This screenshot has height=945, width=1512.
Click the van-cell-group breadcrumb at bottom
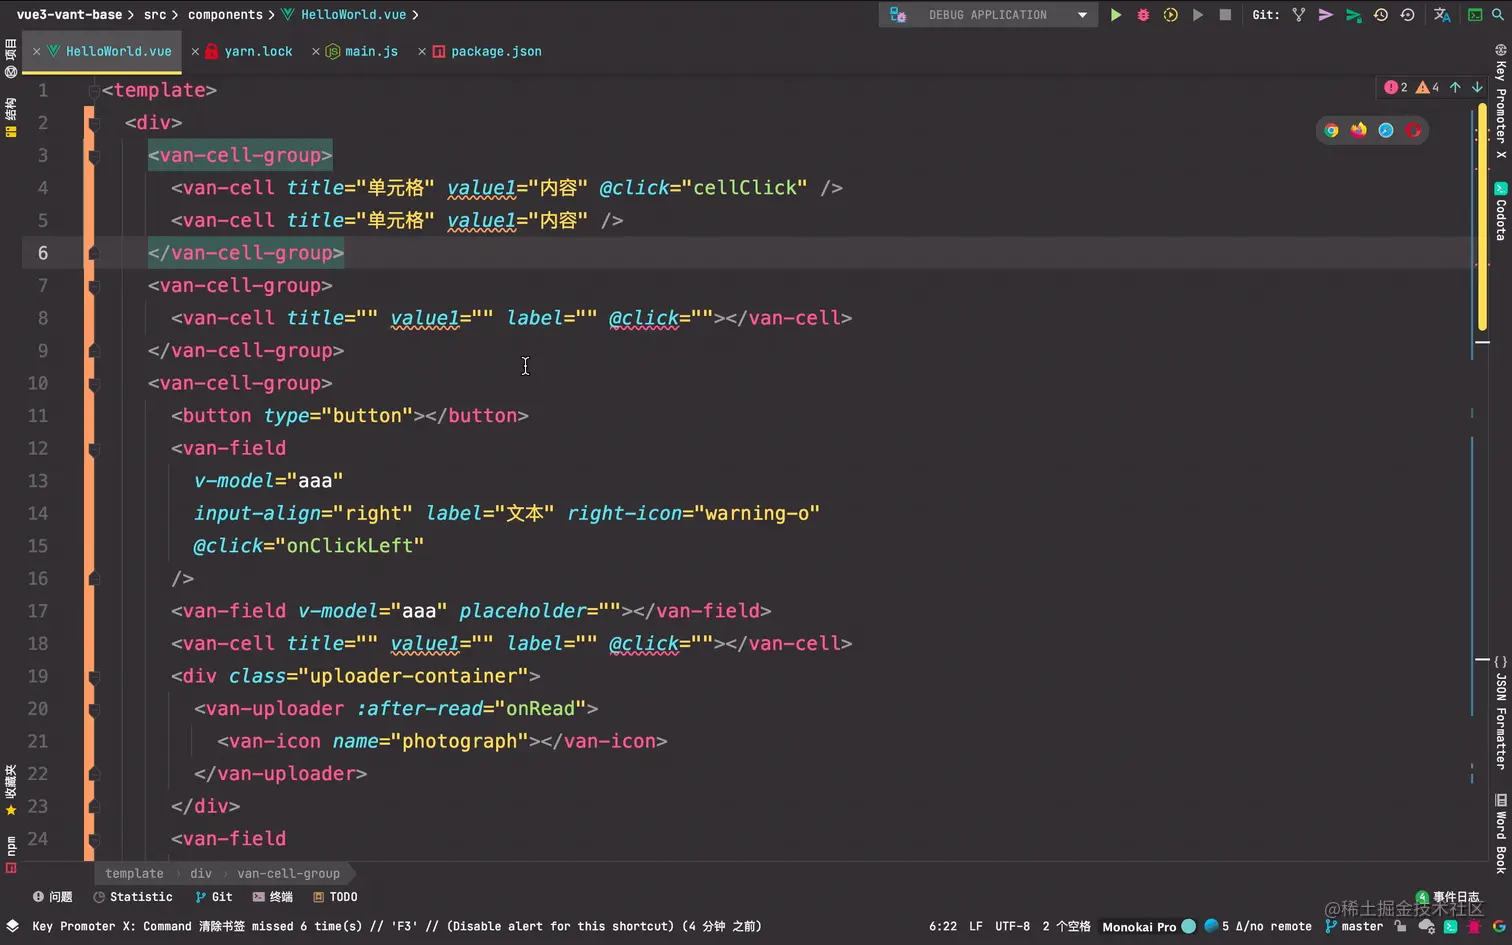(x=288, y=873)
